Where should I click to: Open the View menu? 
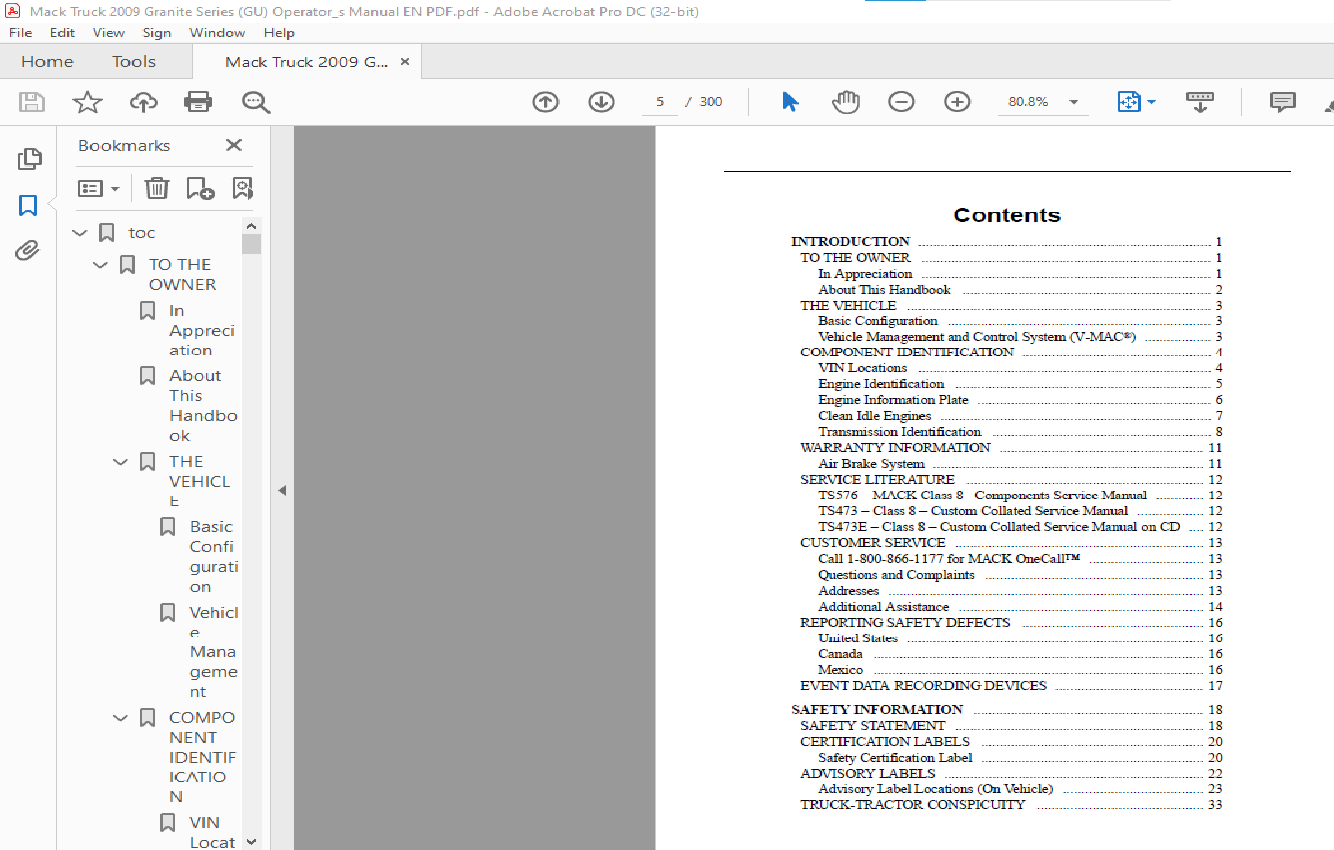pyautogui.click(x=109, y=32)
